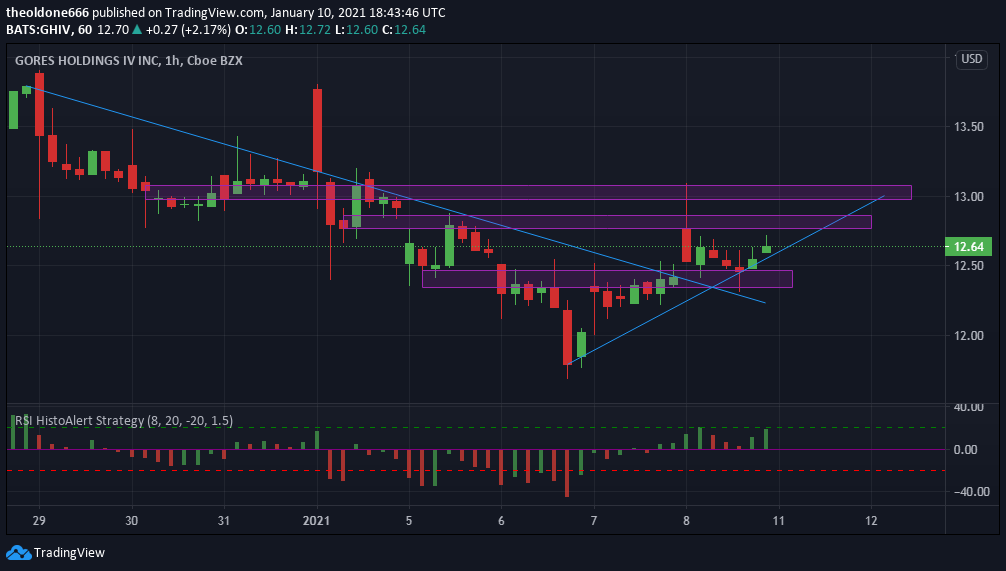Click the RSI HistoAlert Strategy indicator label

[124, 421]
